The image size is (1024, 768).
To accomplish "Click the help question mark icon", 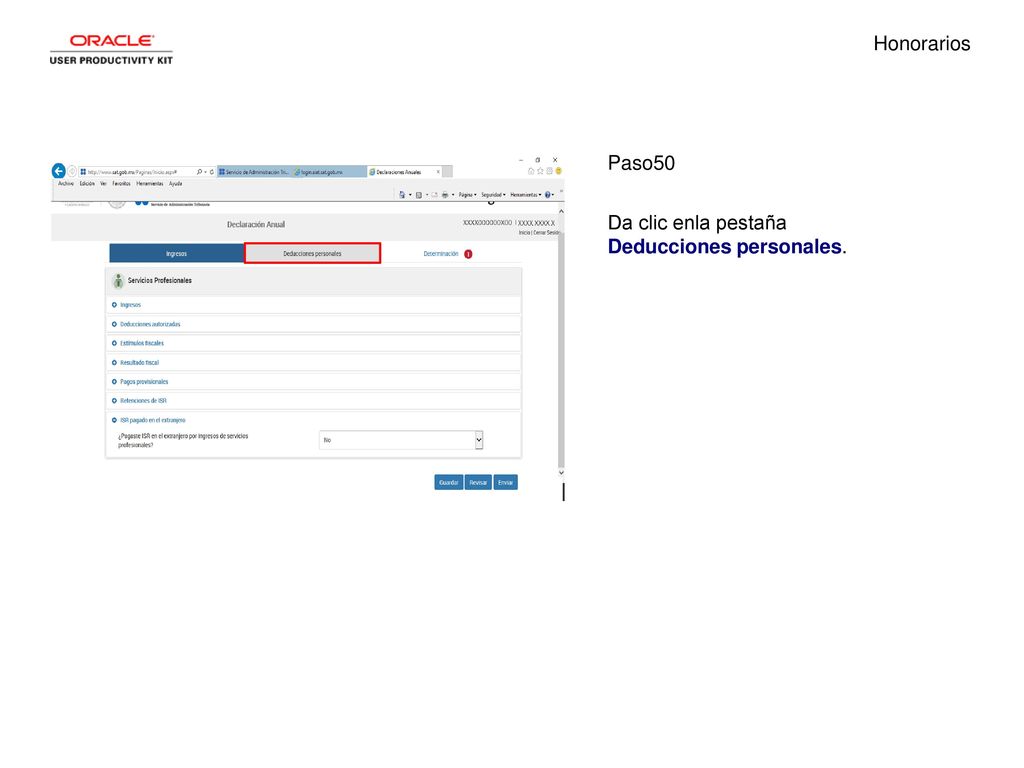I will (547, 195).
